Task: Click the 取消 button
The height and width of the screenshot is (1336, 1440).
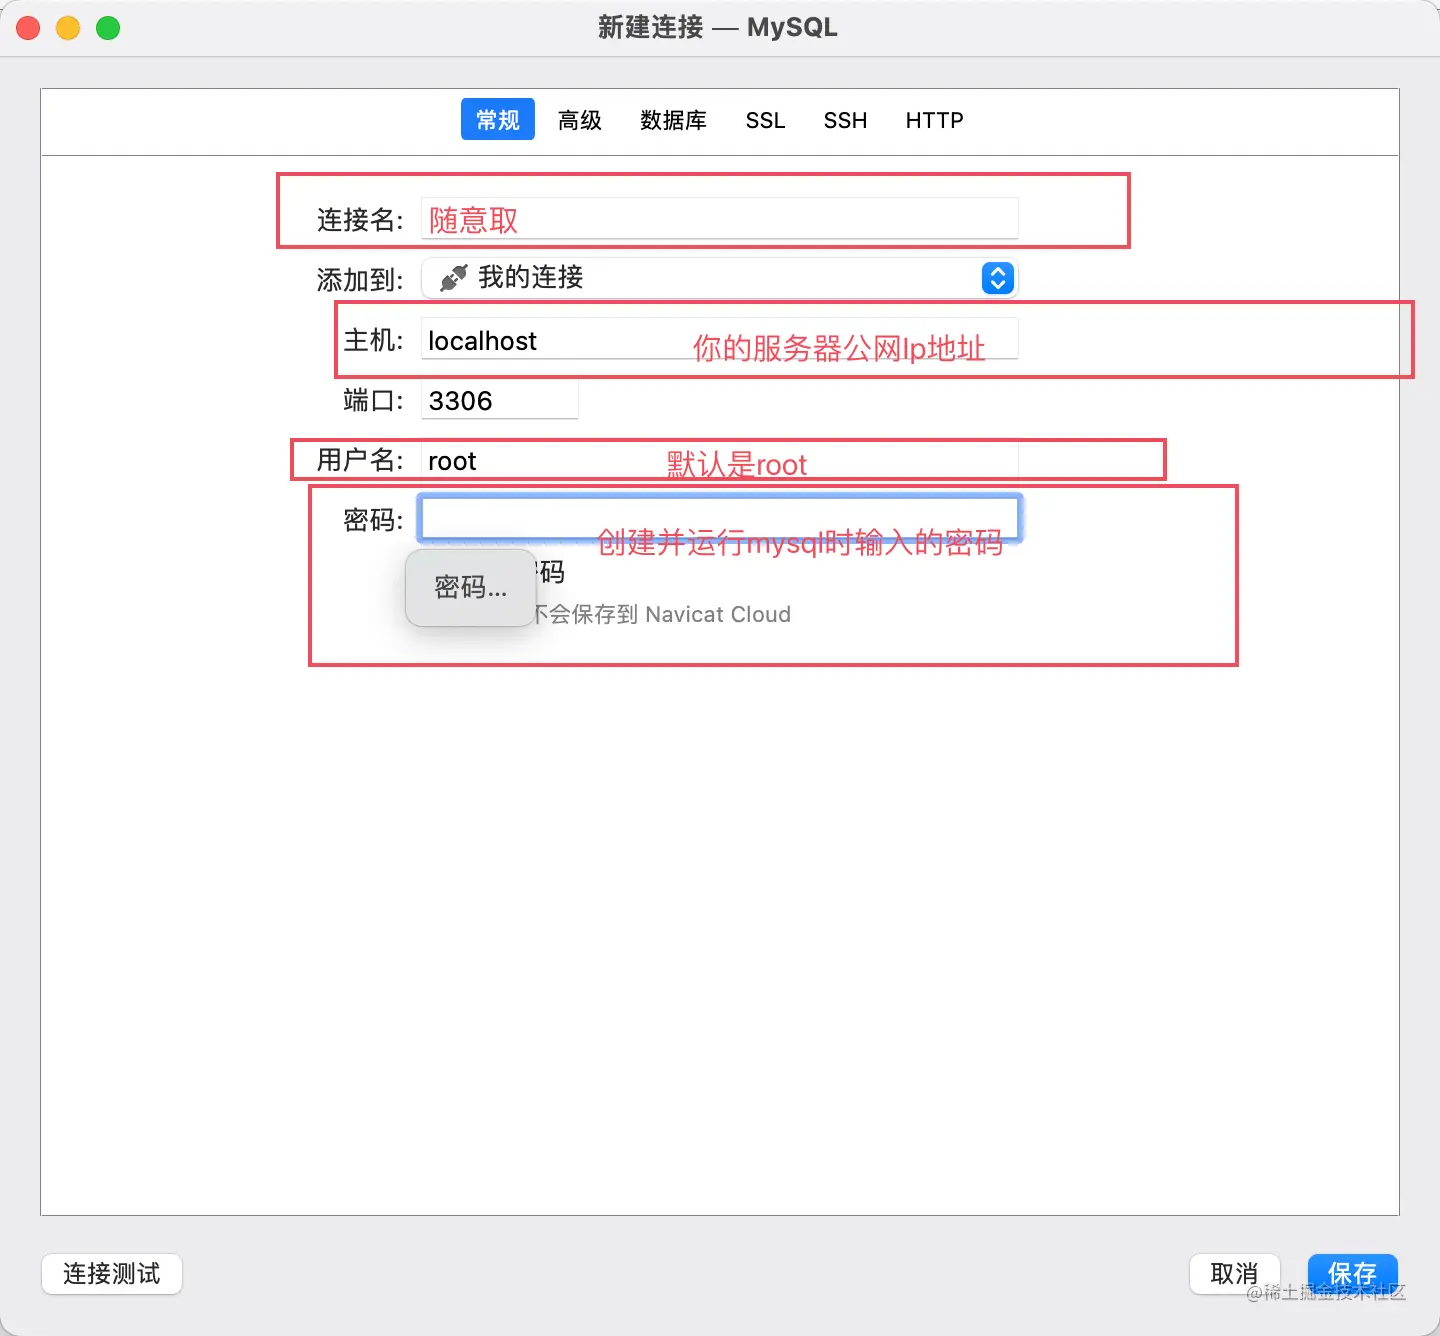Action: coord(1235,1273)
